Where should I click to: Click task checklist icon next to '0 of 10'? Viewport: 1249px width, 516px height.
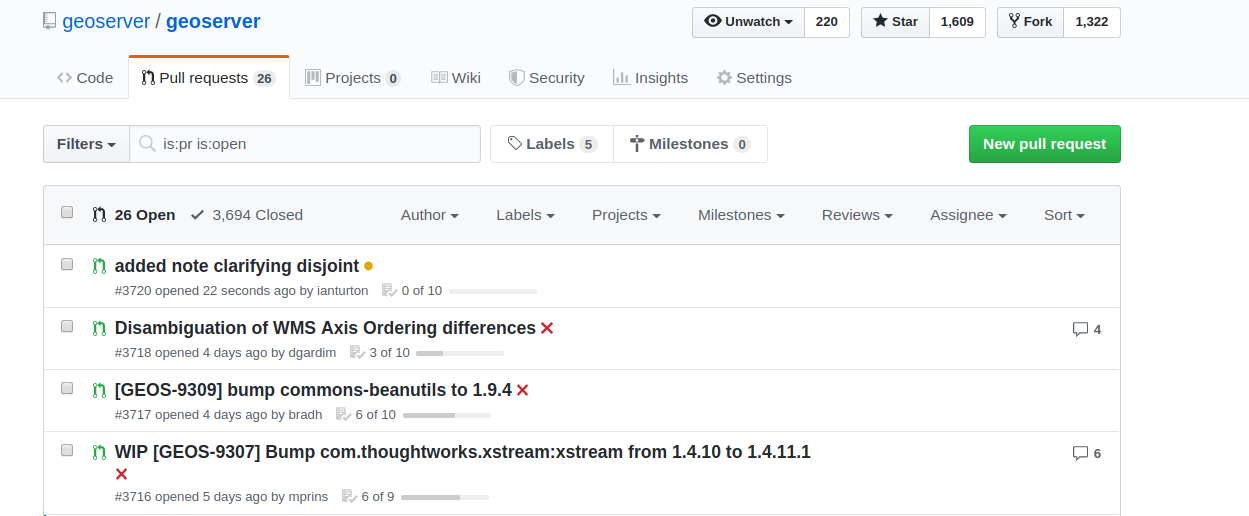(x=389, y=291)
